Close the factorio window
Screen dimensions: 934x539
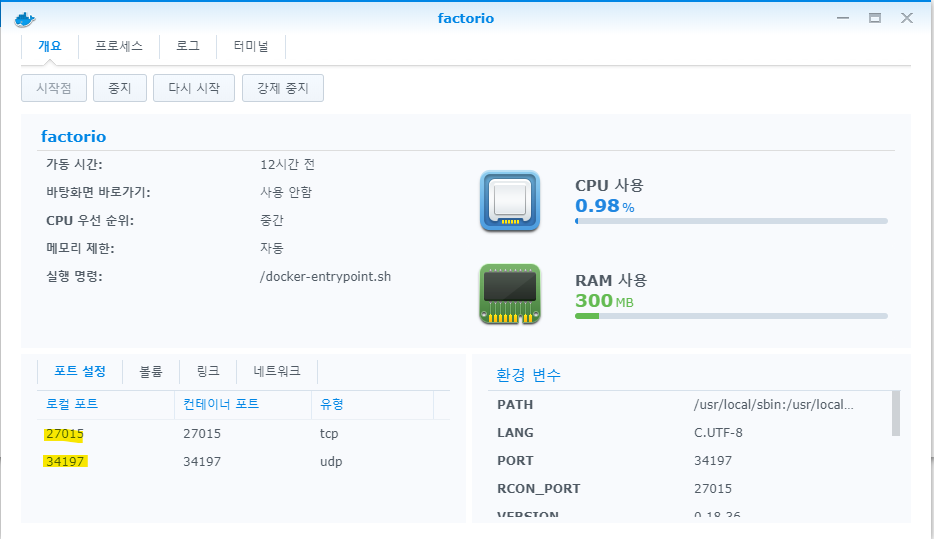(x=907, y=18)
